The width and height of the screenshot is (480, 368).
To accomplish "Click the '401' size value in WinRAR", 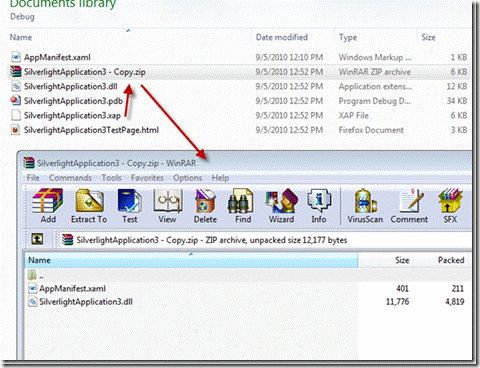I will coord(402,289).
